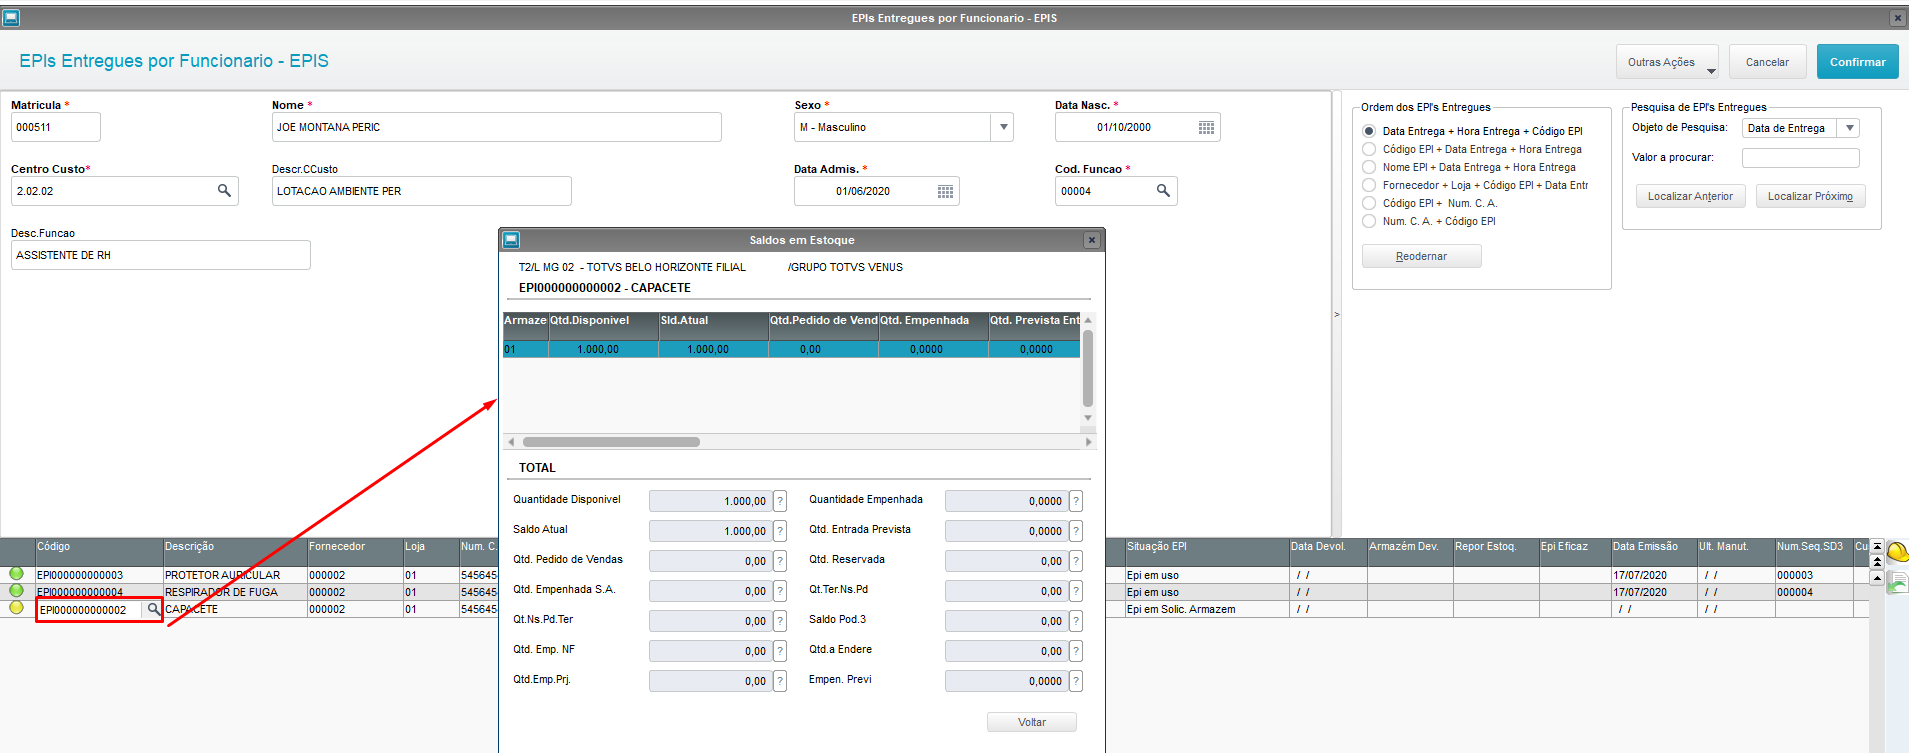Select Num. C. A. + Código EPI order
This screenshot has width=1909, height=753.
[1369, 221]
